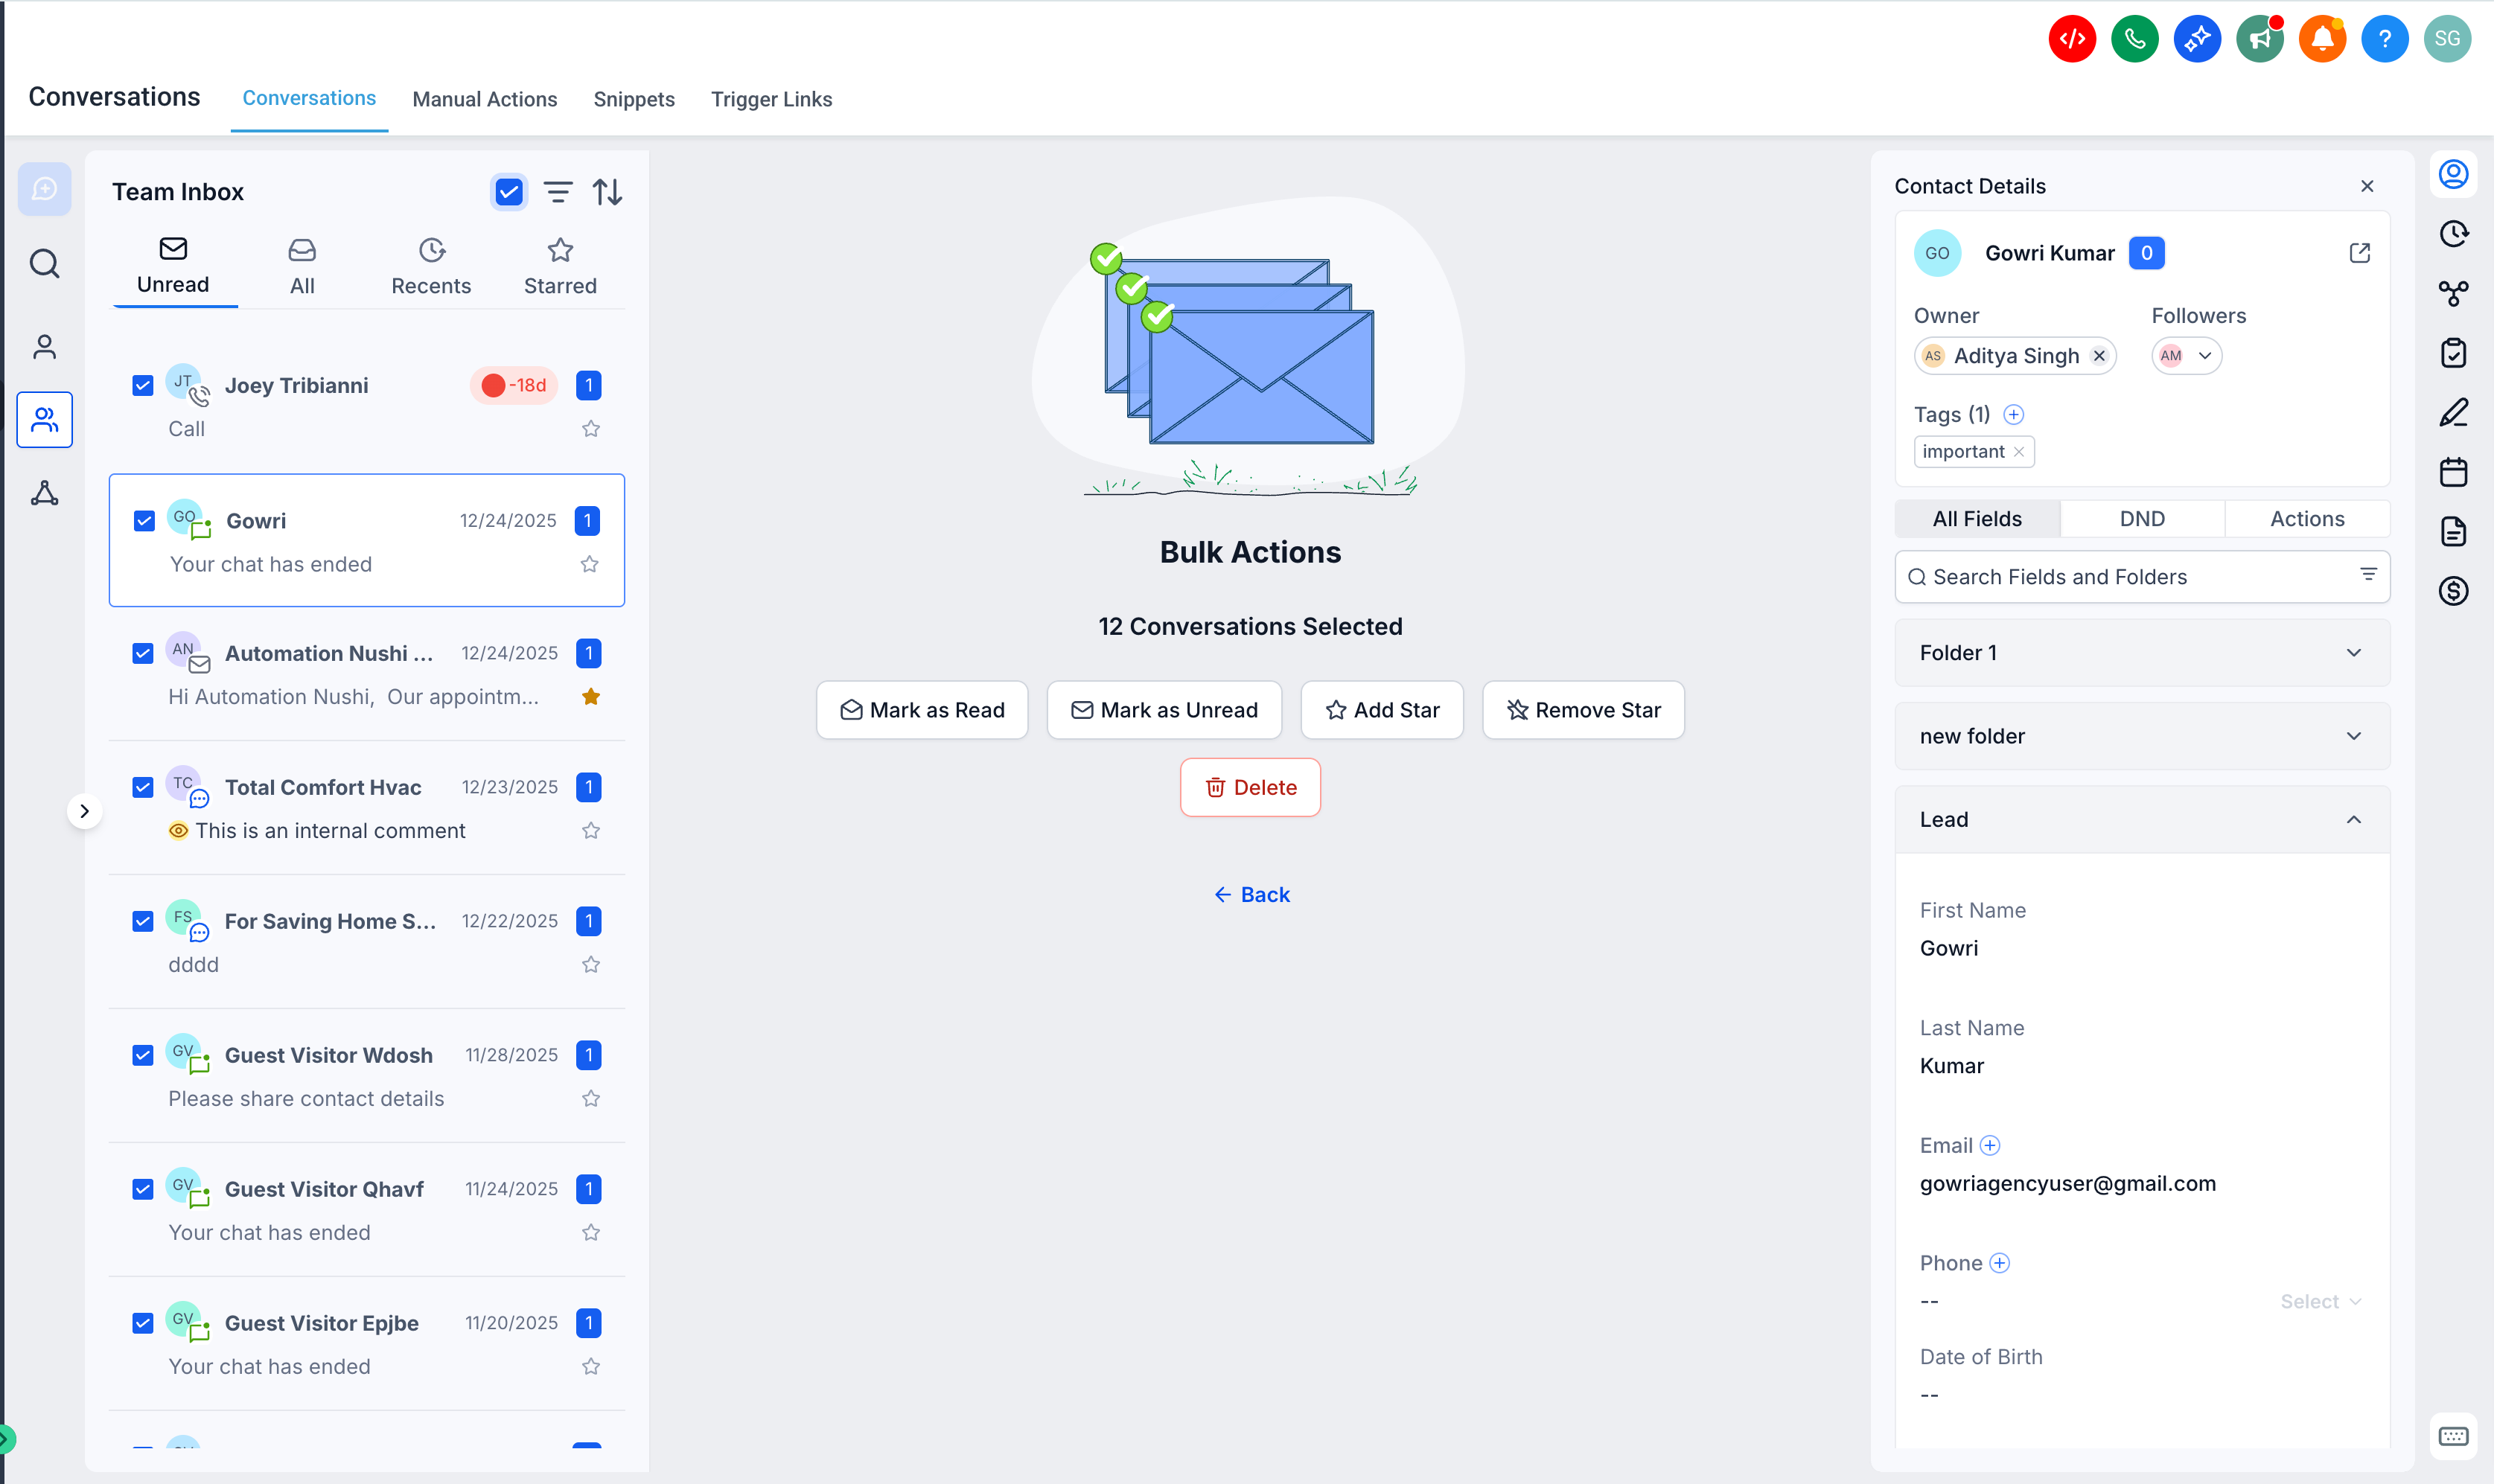This screenshot has width=2494, height=1484.
Task: Star the Gowri conversation
Action: [590, 564]
